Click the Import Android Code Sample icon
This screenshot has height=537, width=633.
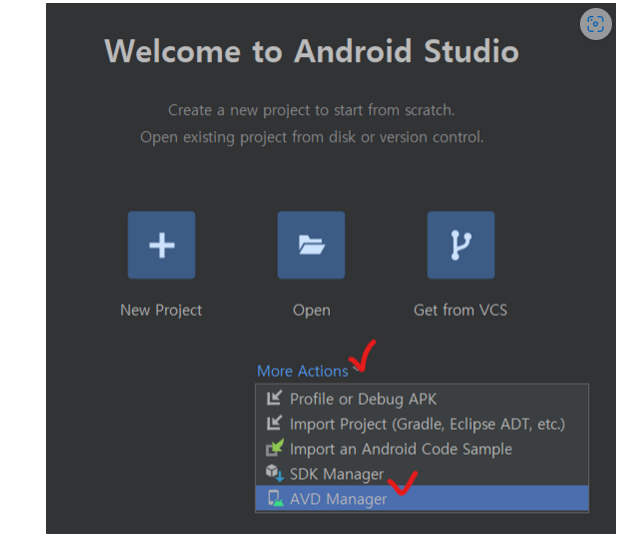click(275, 448)
